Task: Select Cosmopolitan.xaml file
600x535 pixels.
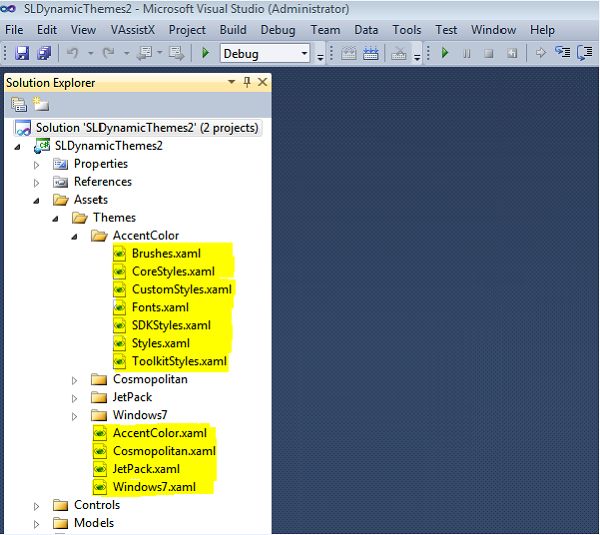Action: (164, 451)
